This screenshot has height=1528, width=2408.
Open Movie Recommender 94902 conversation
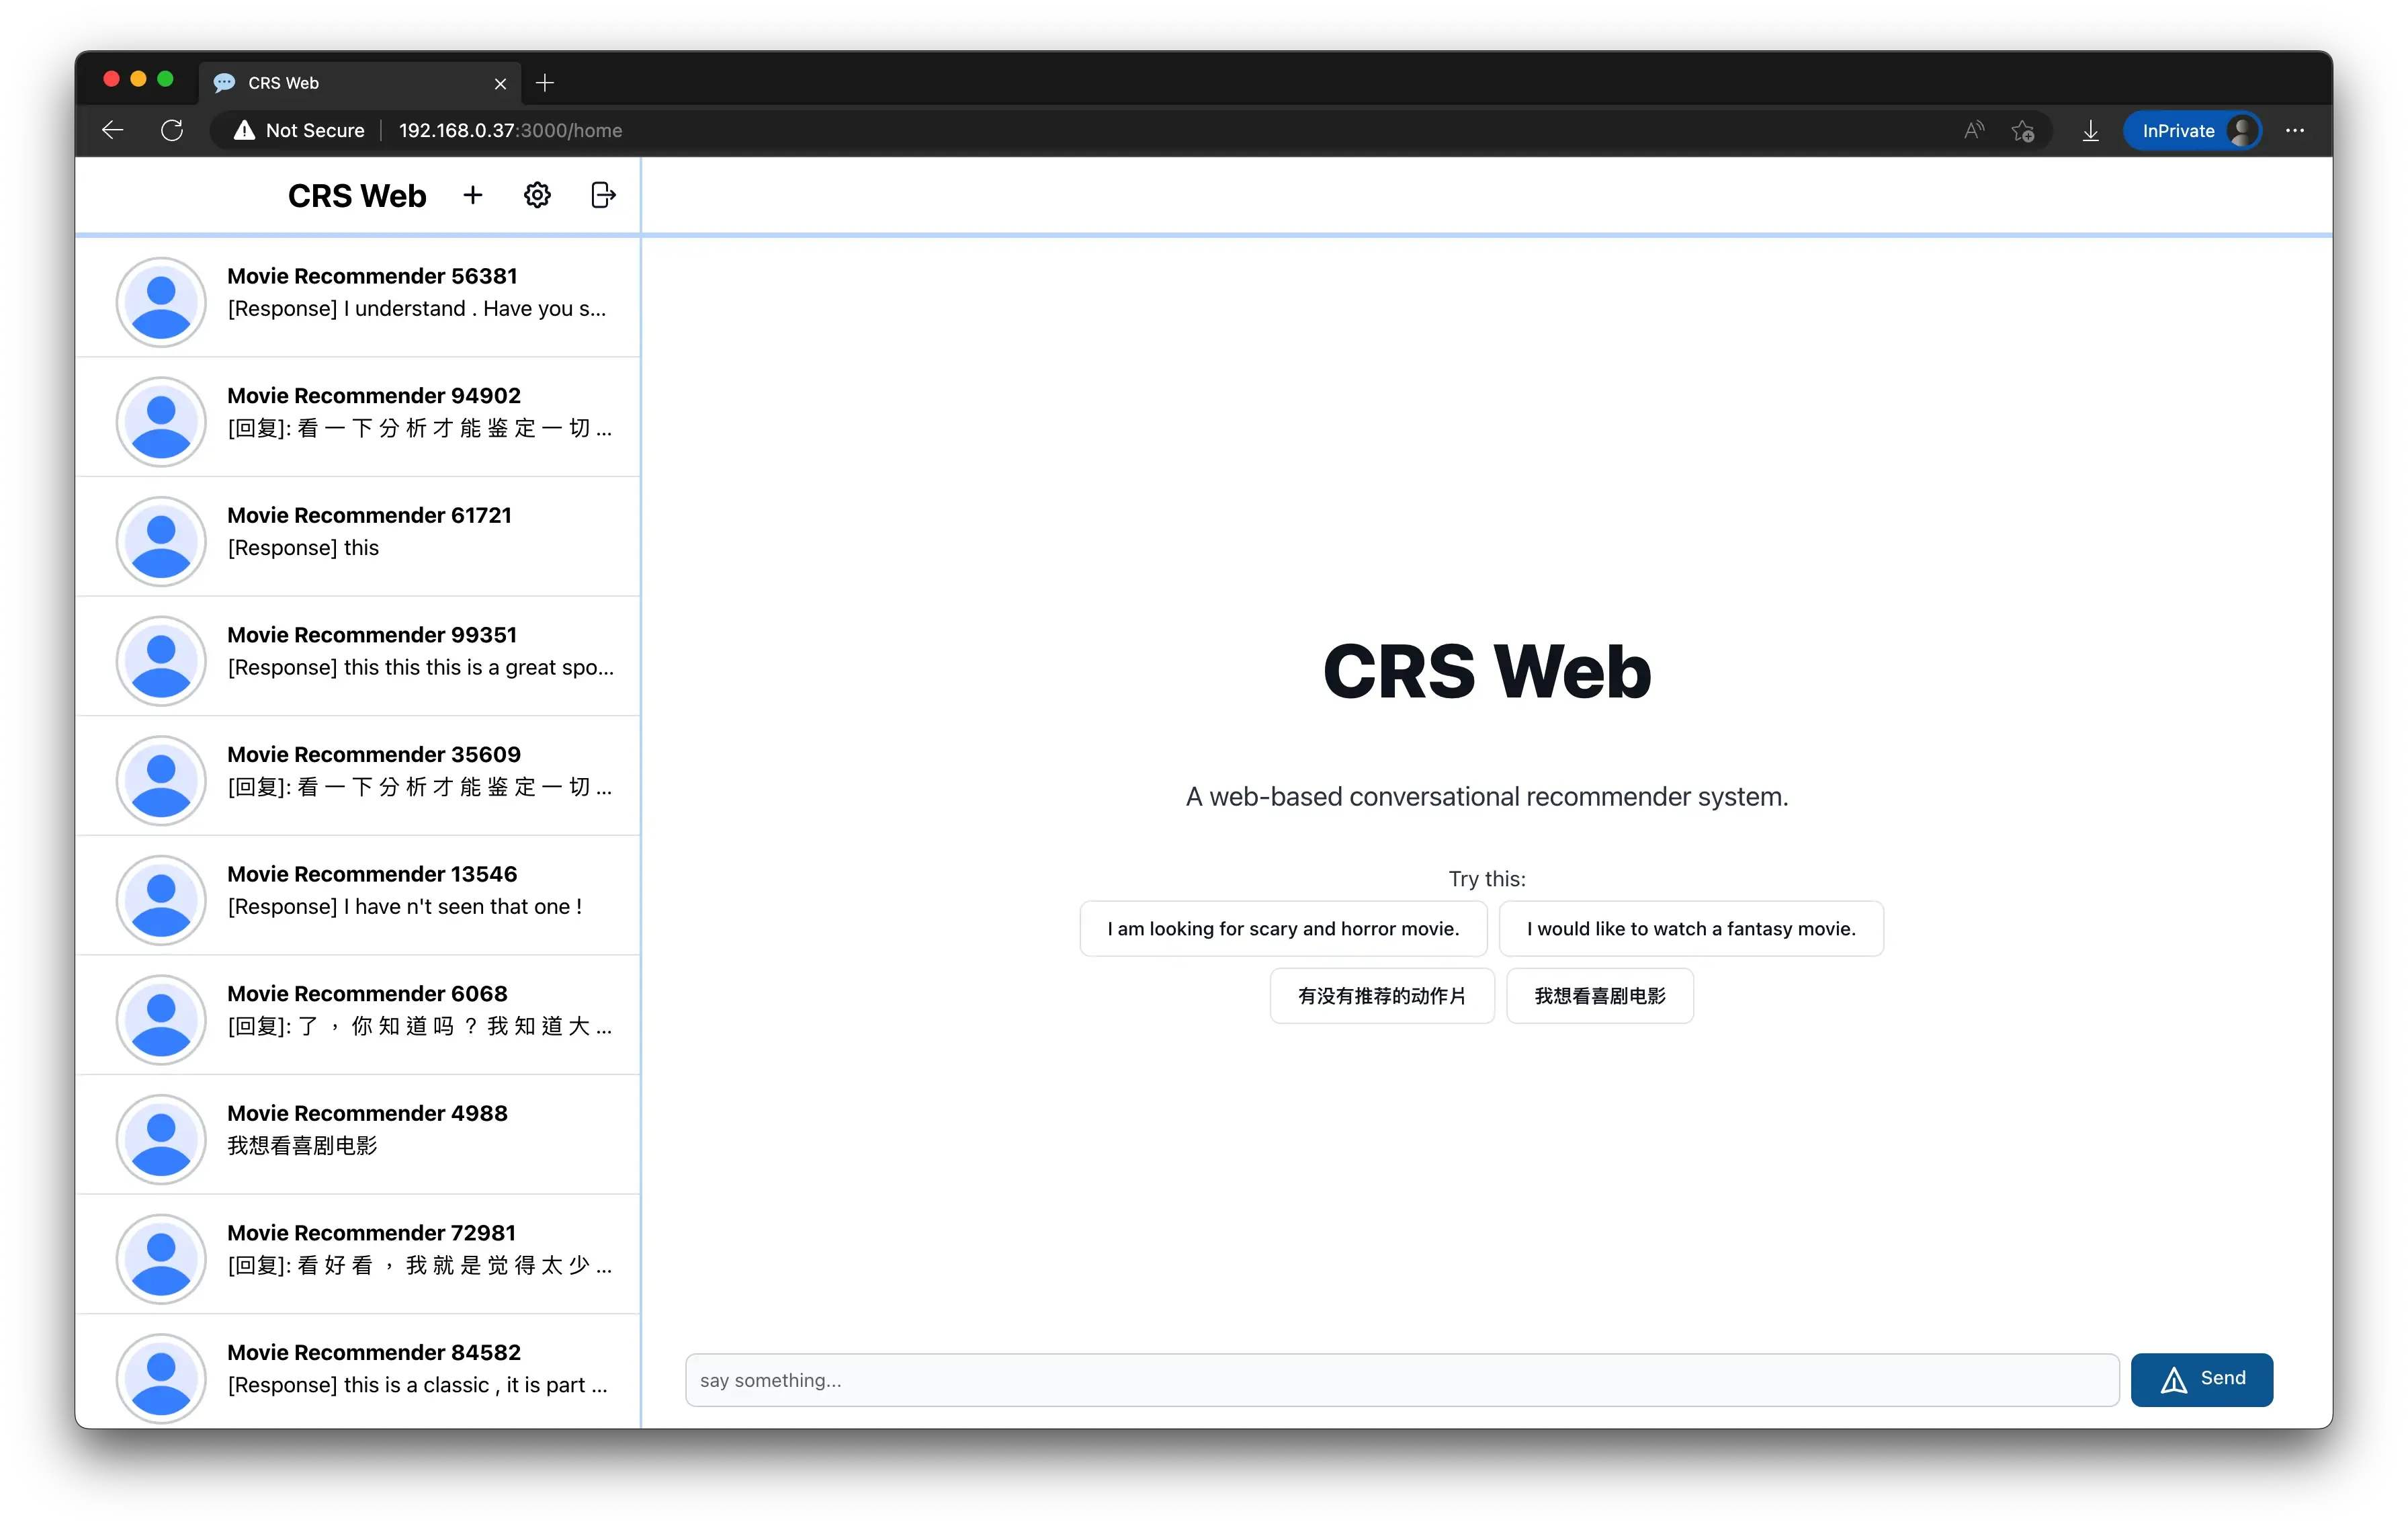(358, 417)
